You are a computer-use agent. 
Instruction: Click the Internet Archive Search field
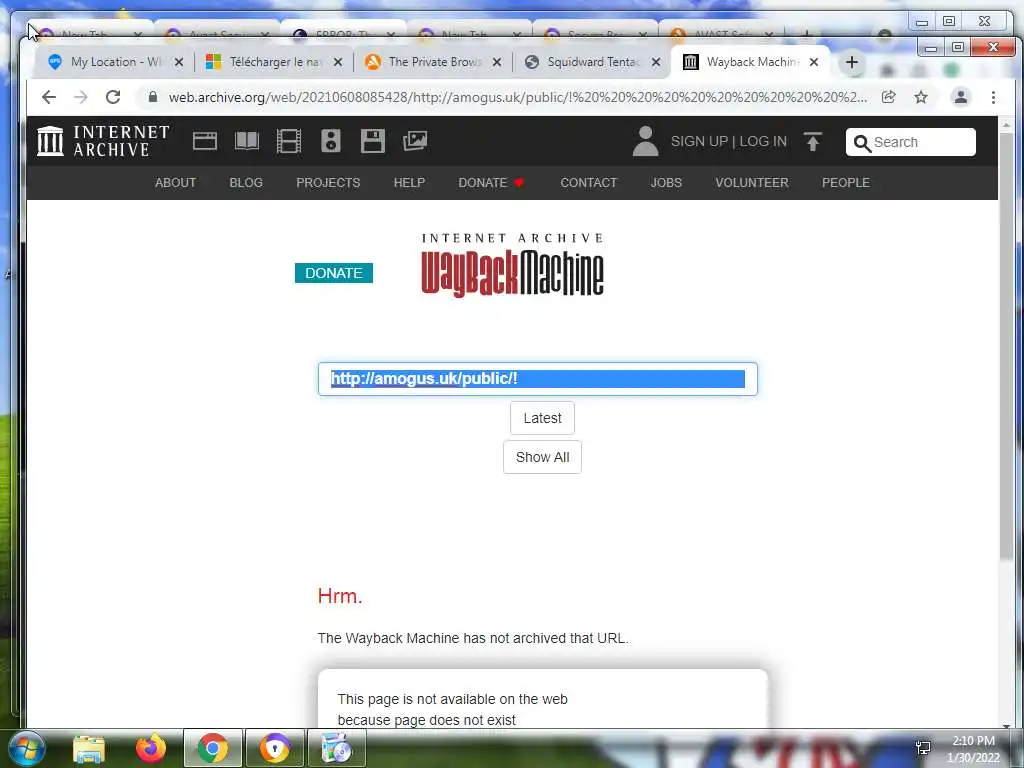(910, 142)
